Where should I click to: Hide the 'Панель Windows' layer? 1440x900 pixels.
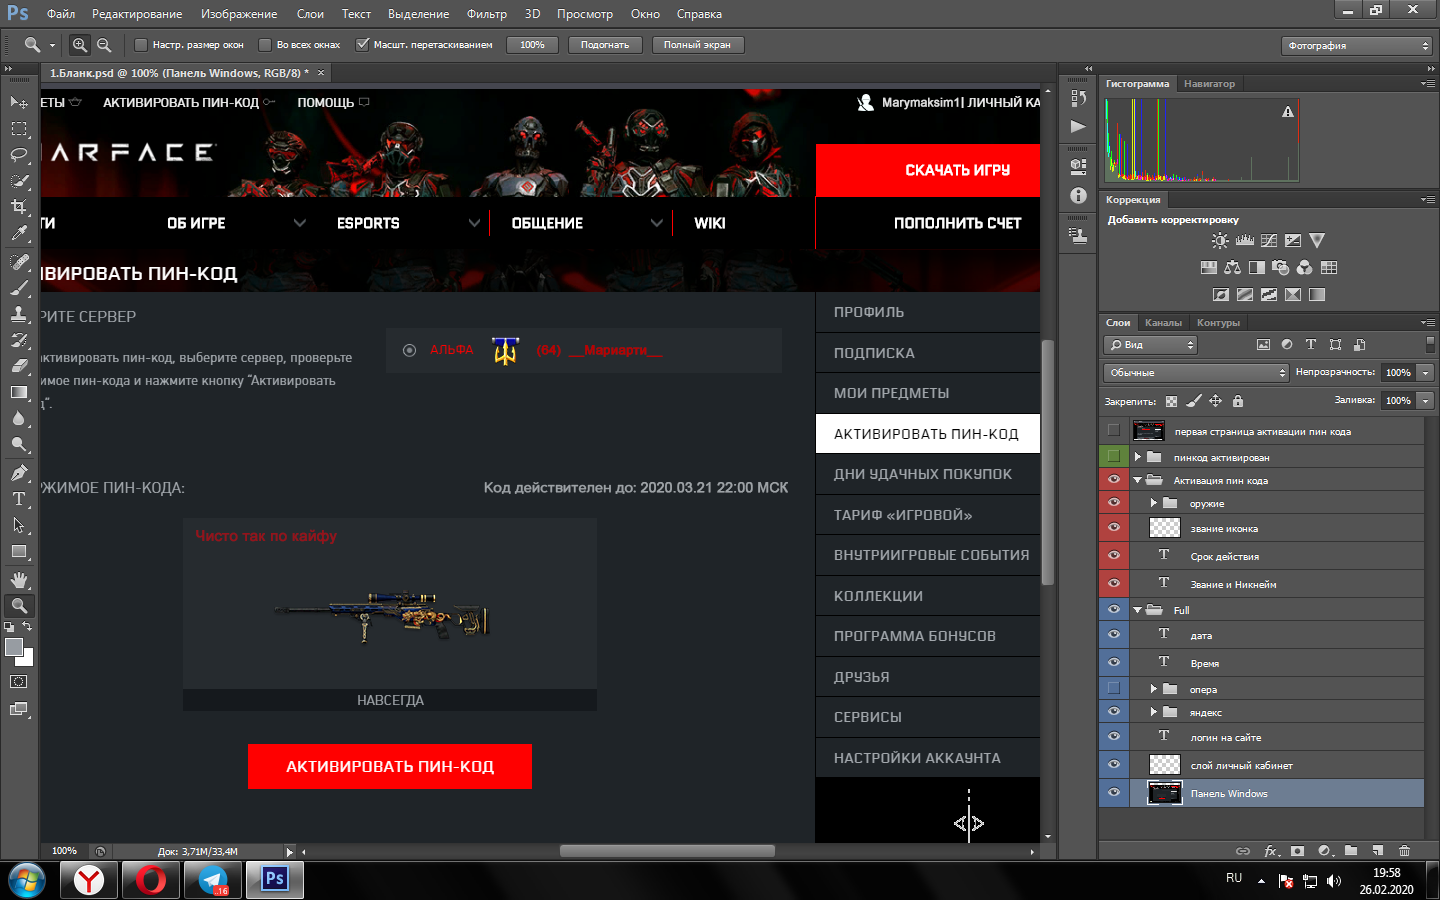[x=1113, y=793]
